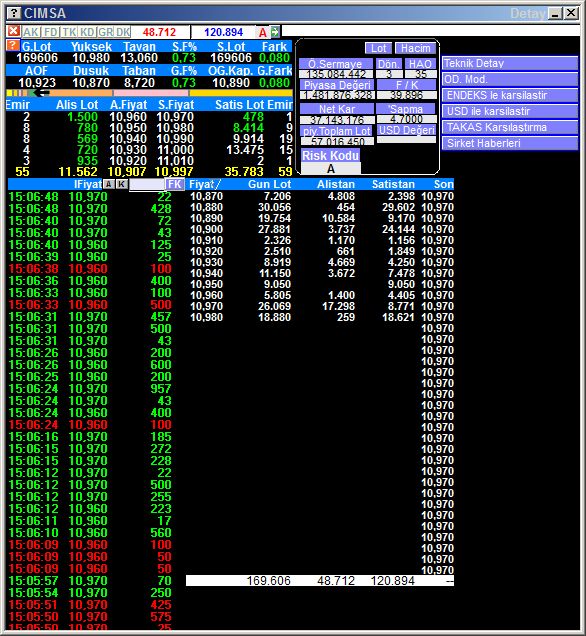586x636 pixels.
Task: Click the Fiyat column header to sort
Action: tap(204, 184)
